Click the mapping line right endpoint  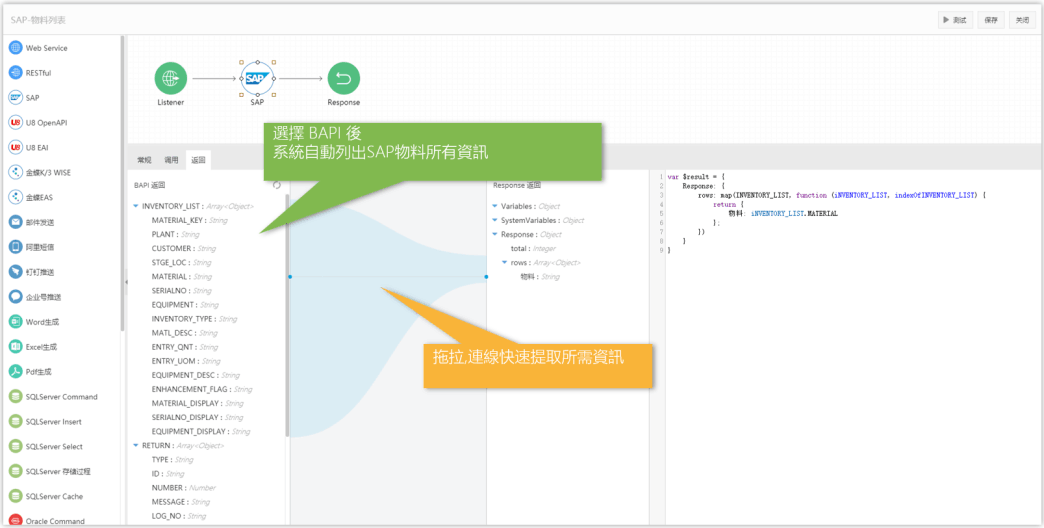point(486,276)
